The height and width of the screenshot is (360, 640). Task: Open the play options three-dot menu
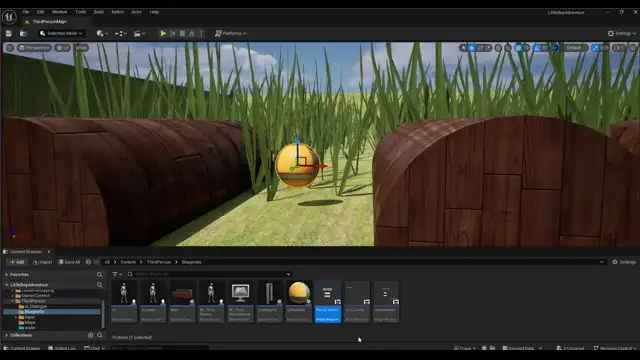[x=201, y=33]
